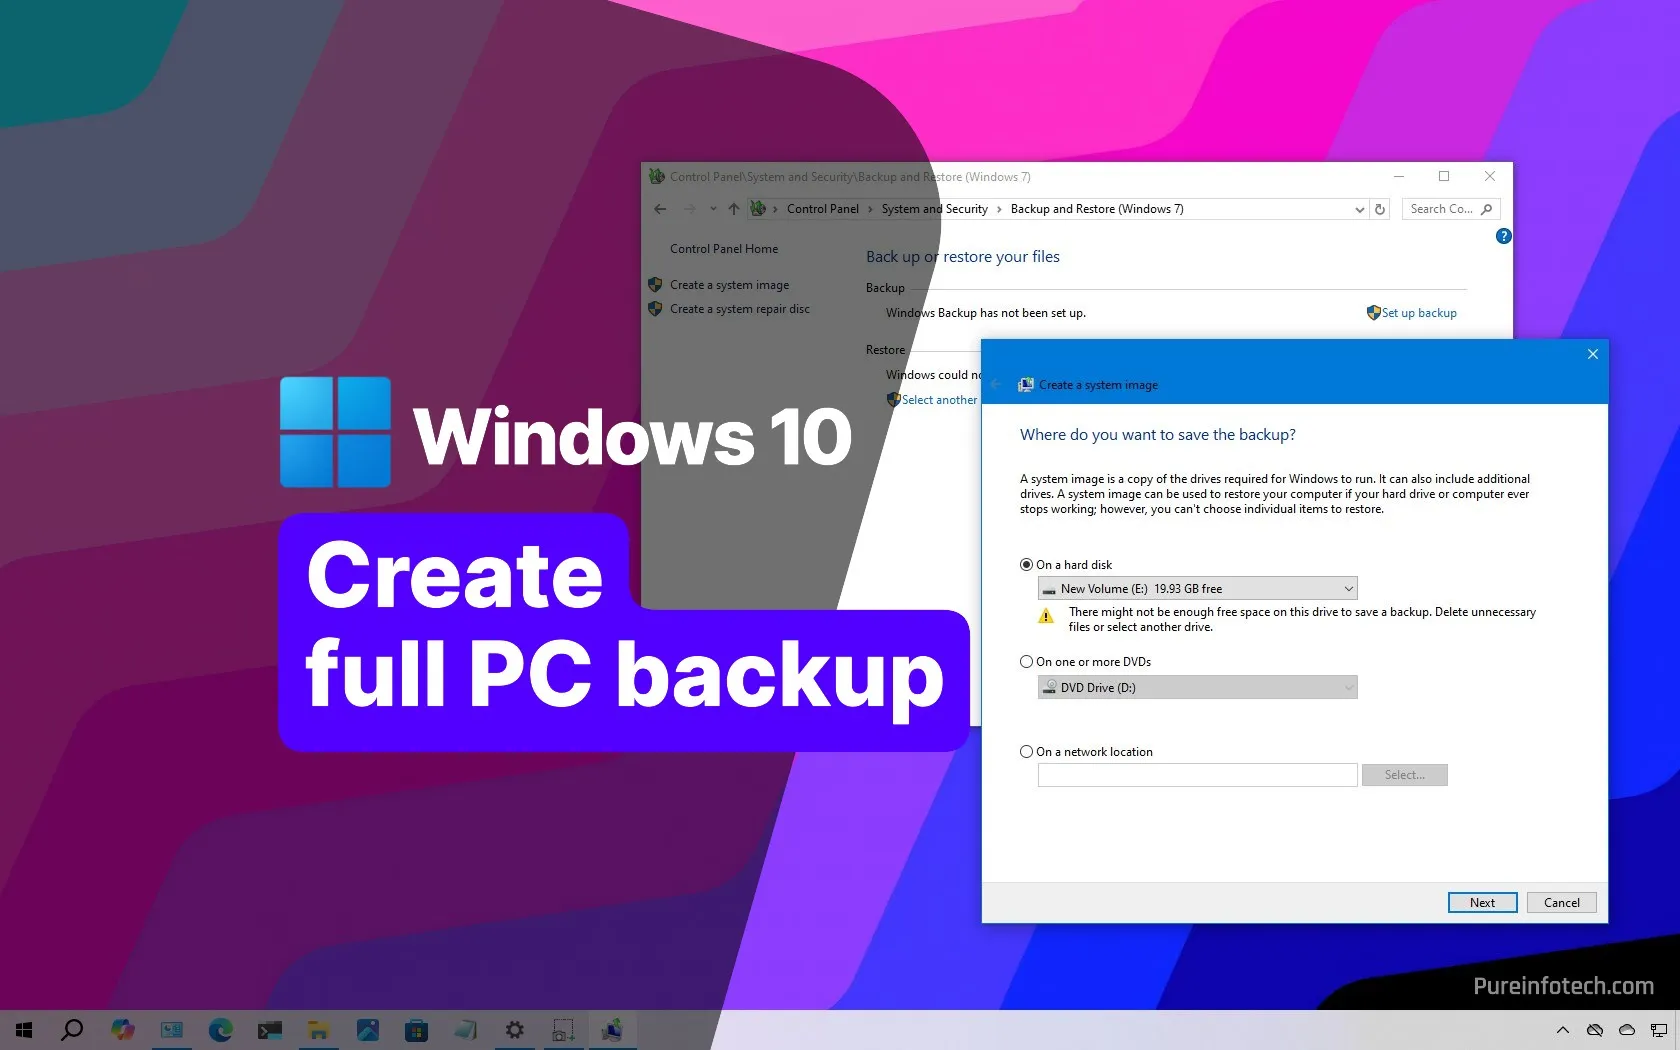Open File Explorer from the taskbar
Image resolution: width=1680 pixels, height=1050 pixels.
pyautogui.click(x=318, y=1030)
